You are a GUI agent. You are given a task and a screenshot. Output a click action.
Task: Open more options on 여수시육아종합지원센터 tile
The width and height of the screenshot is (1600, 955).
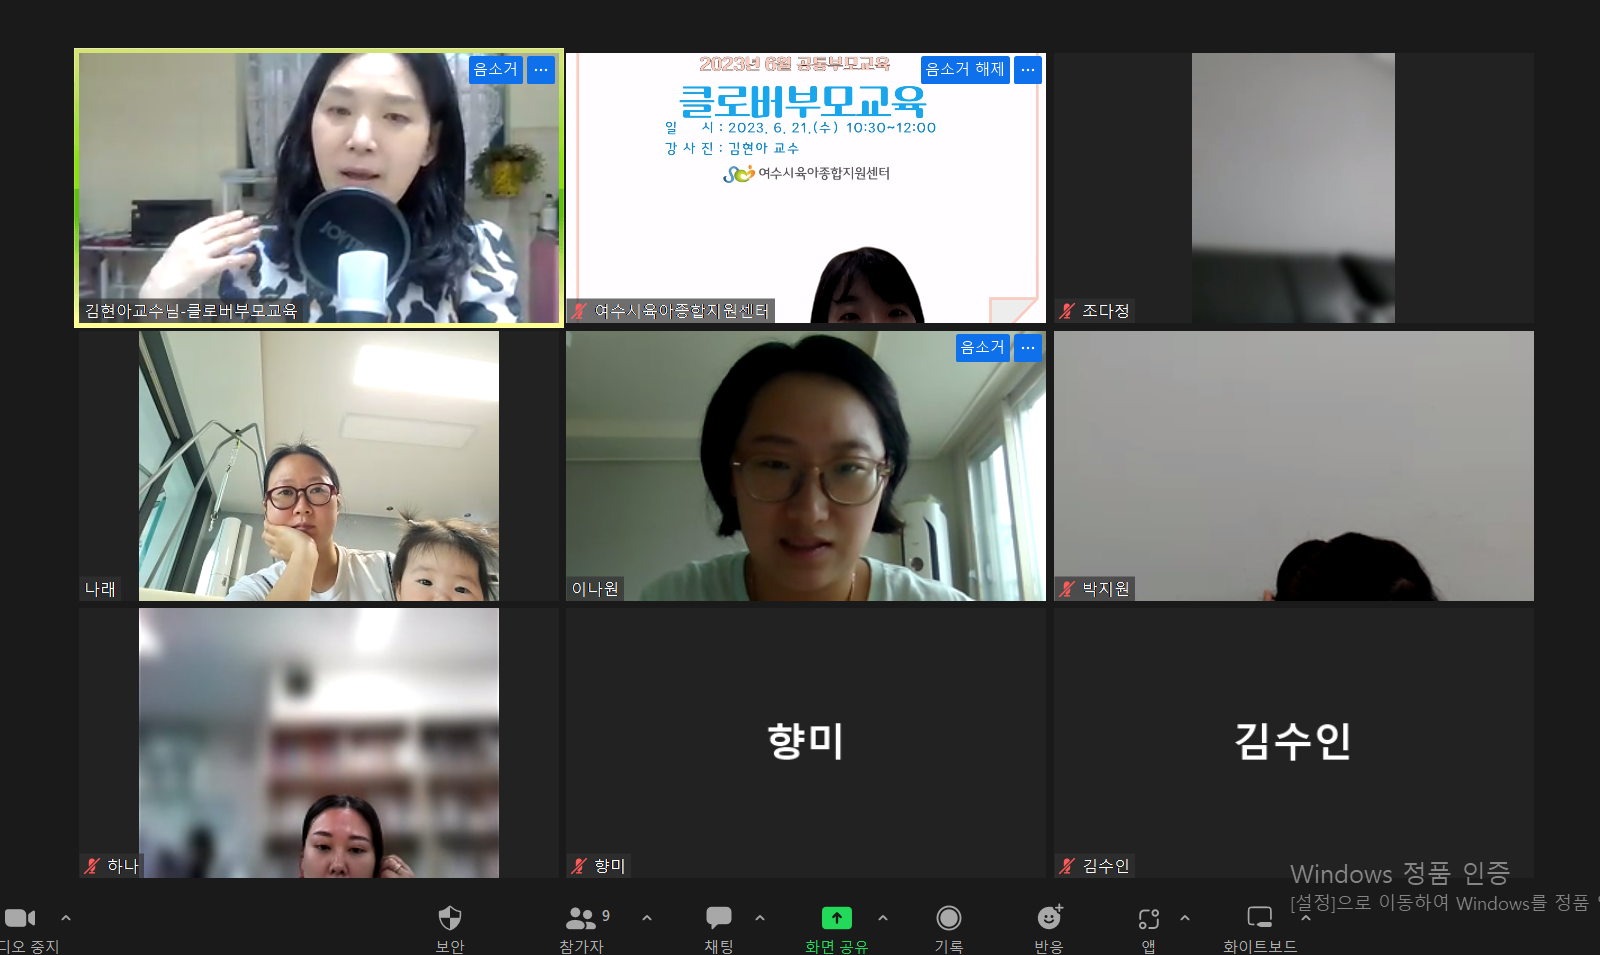point(1028,69)
